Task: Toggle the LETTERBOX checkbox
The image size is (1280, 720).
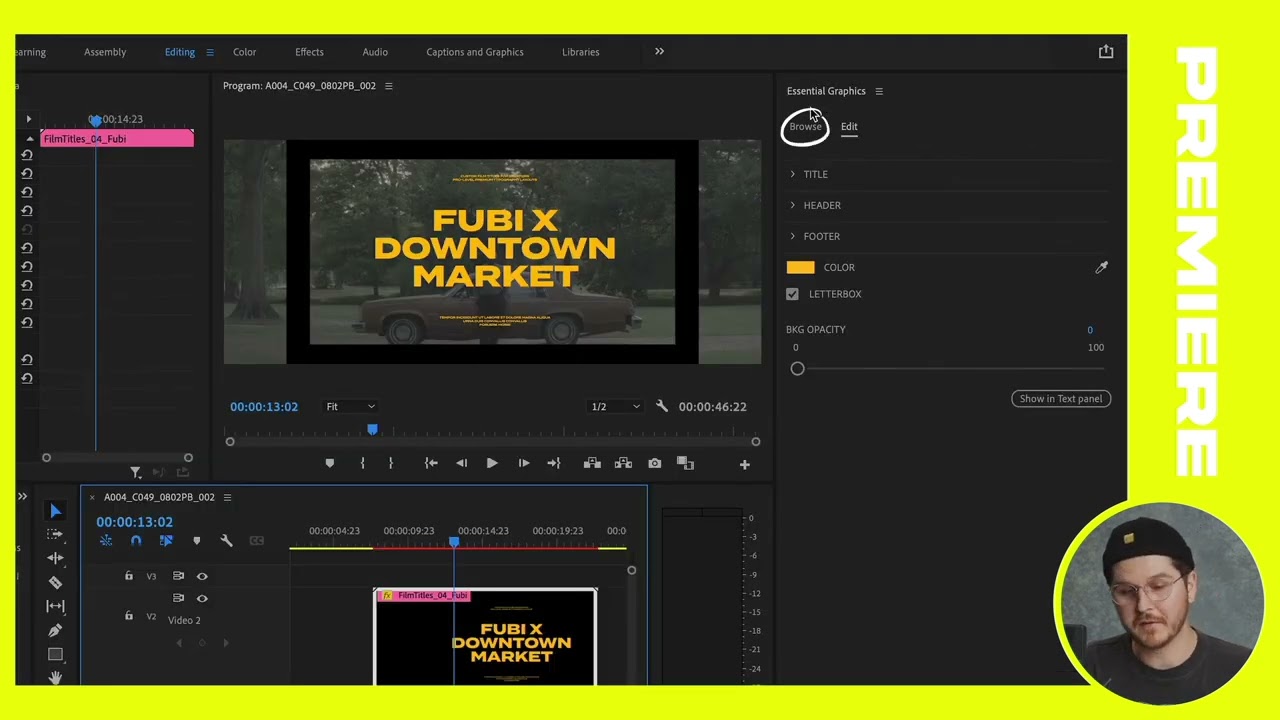Action: coord(792,294)
